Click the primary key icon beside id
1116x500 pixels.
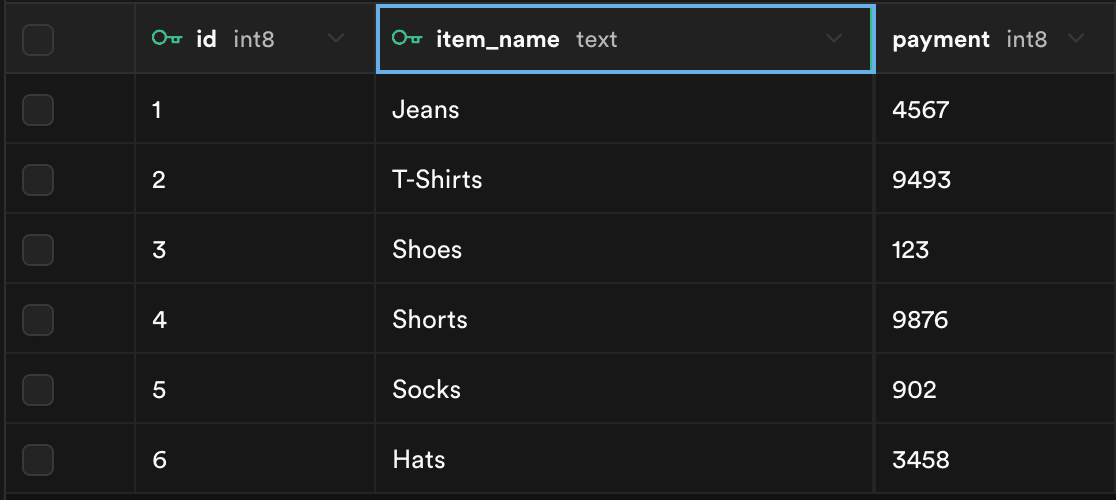click(166, 39)
